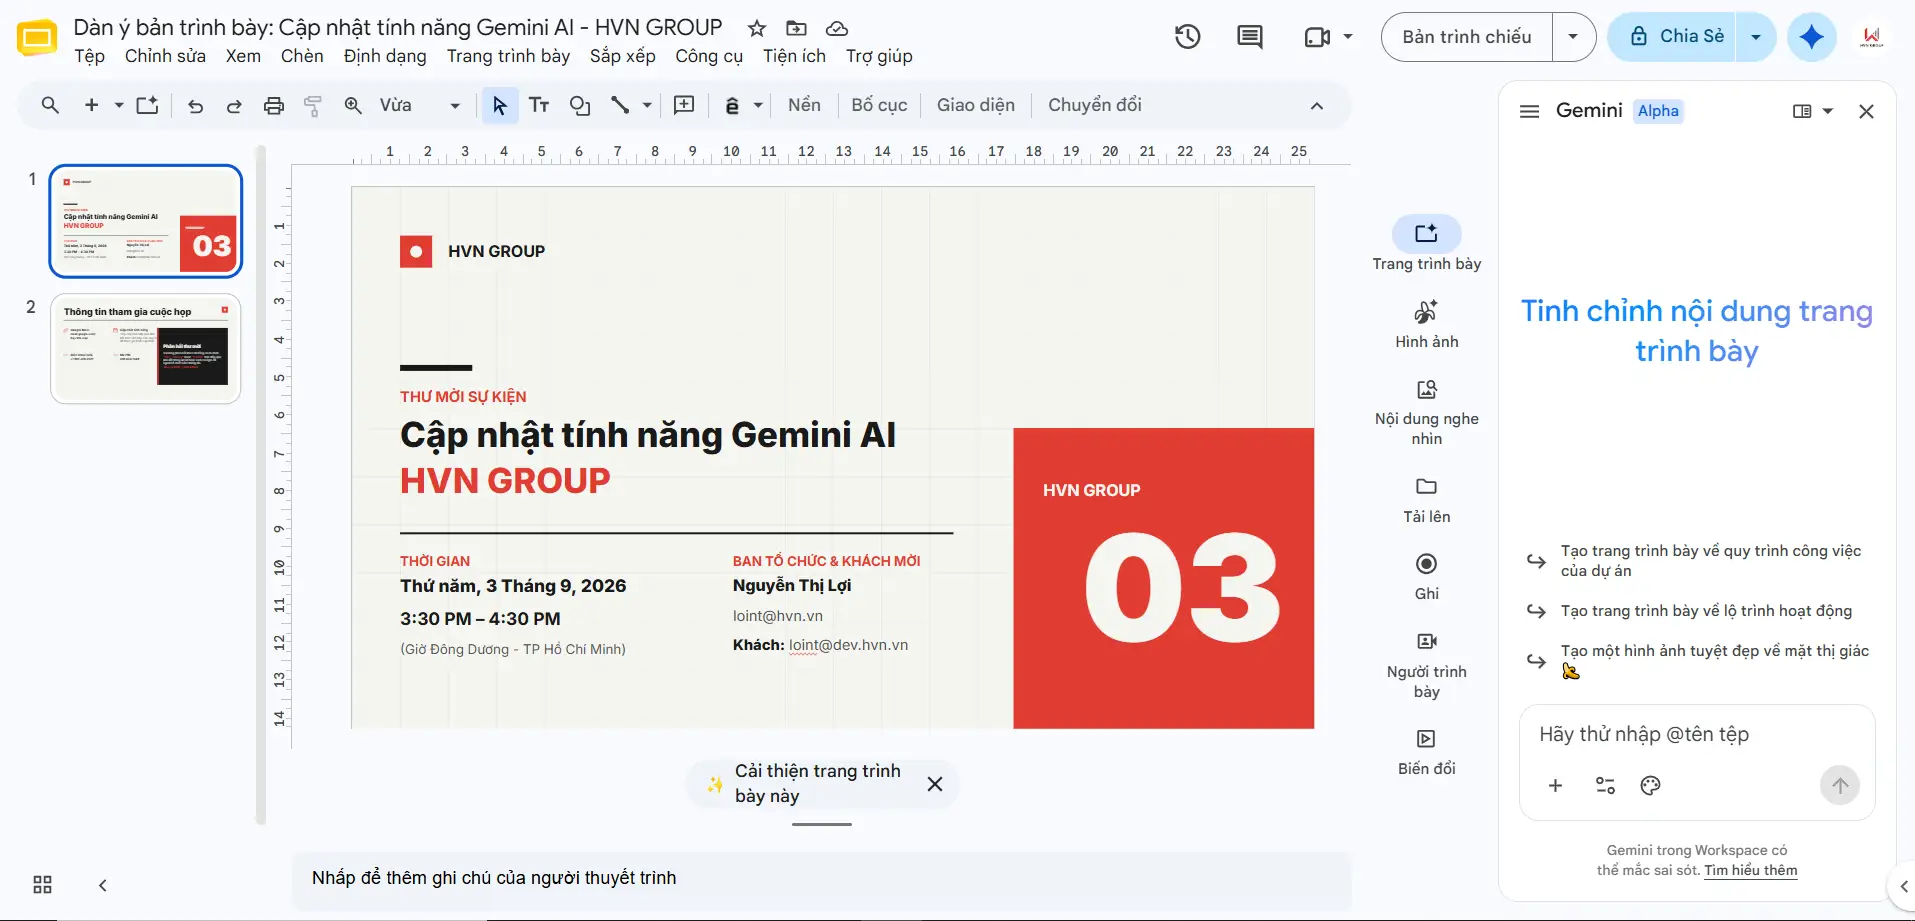The width and height of the screenshot is (1915, 921).
Task: Open the Chỉnh sửa menu
Action: [x=165, y=56]
